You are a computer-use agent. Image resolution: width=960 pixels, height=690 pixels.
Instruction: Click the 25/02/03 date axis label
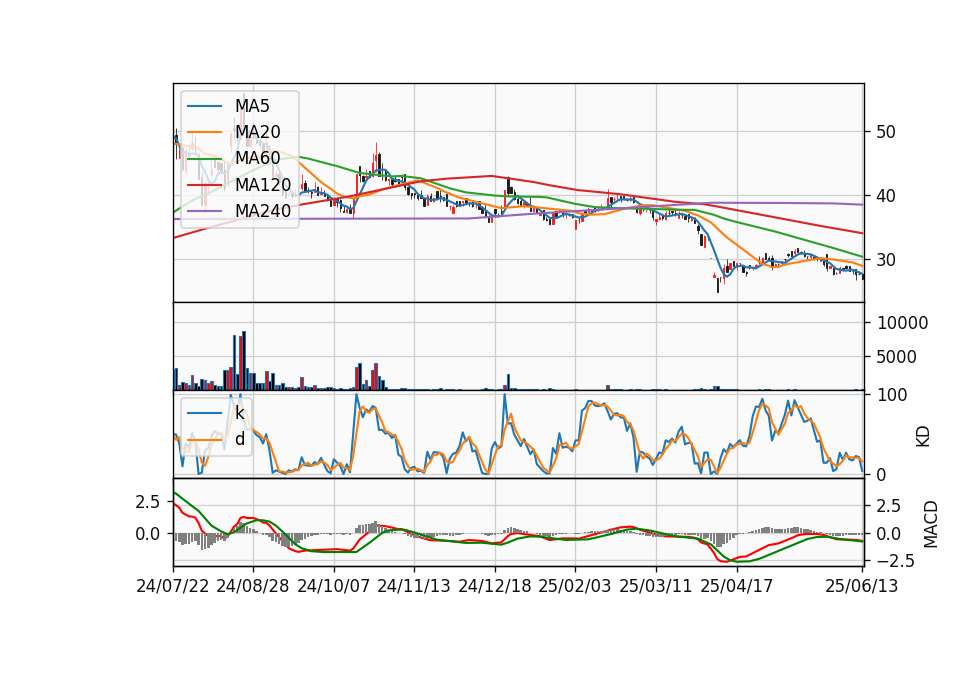575,586
